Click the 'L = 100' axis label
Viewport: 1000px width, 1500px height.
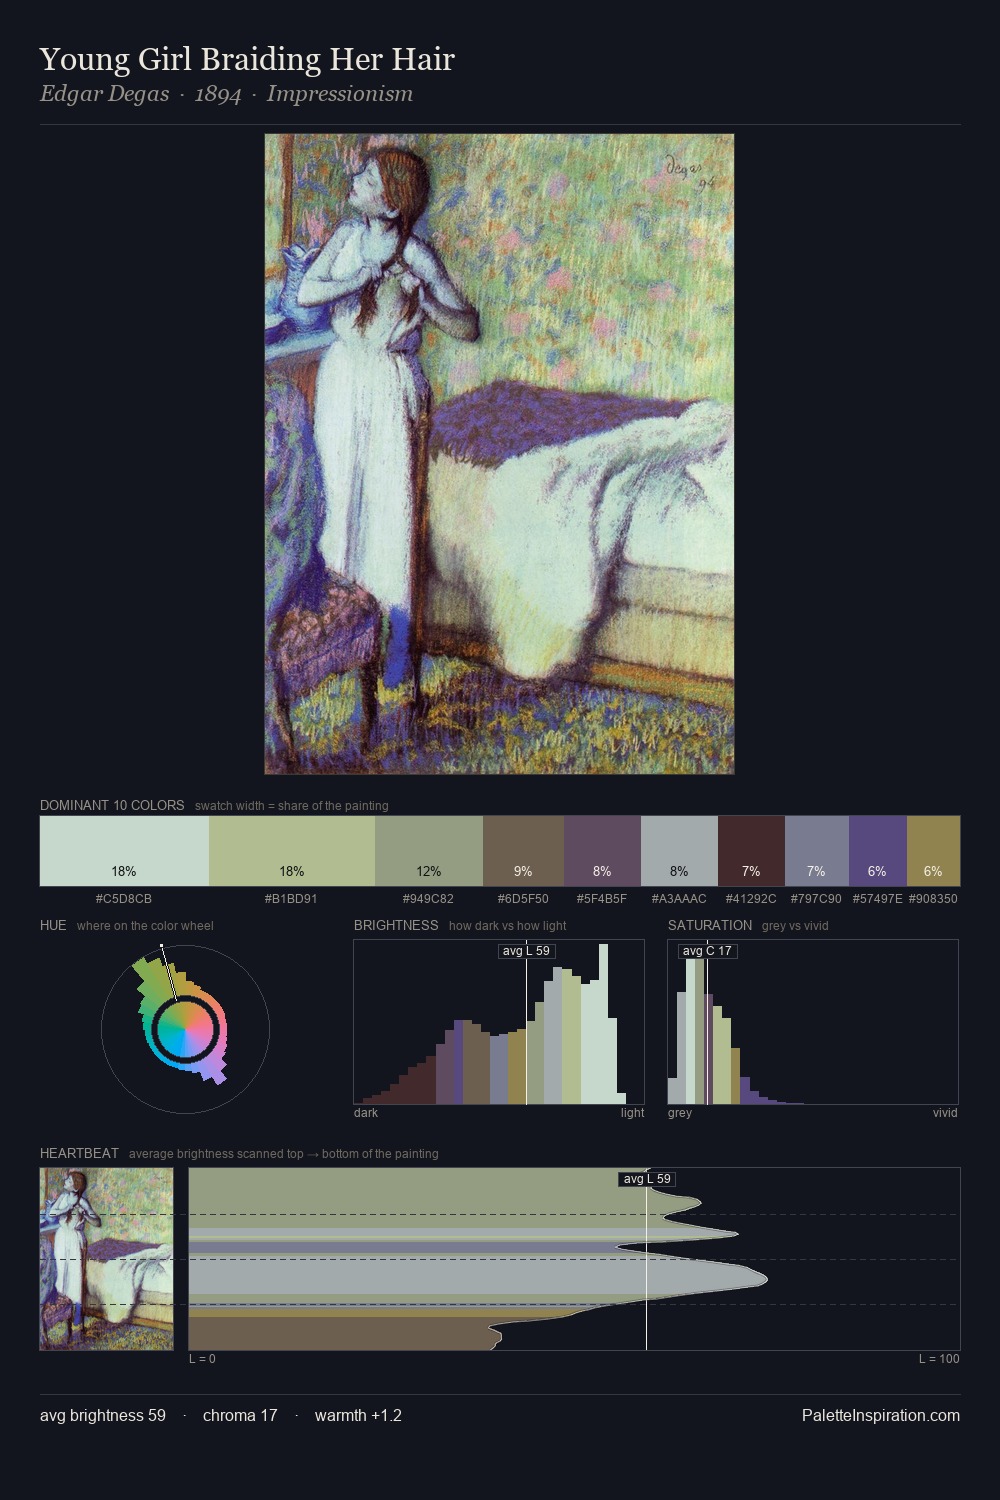(939, 1358)
